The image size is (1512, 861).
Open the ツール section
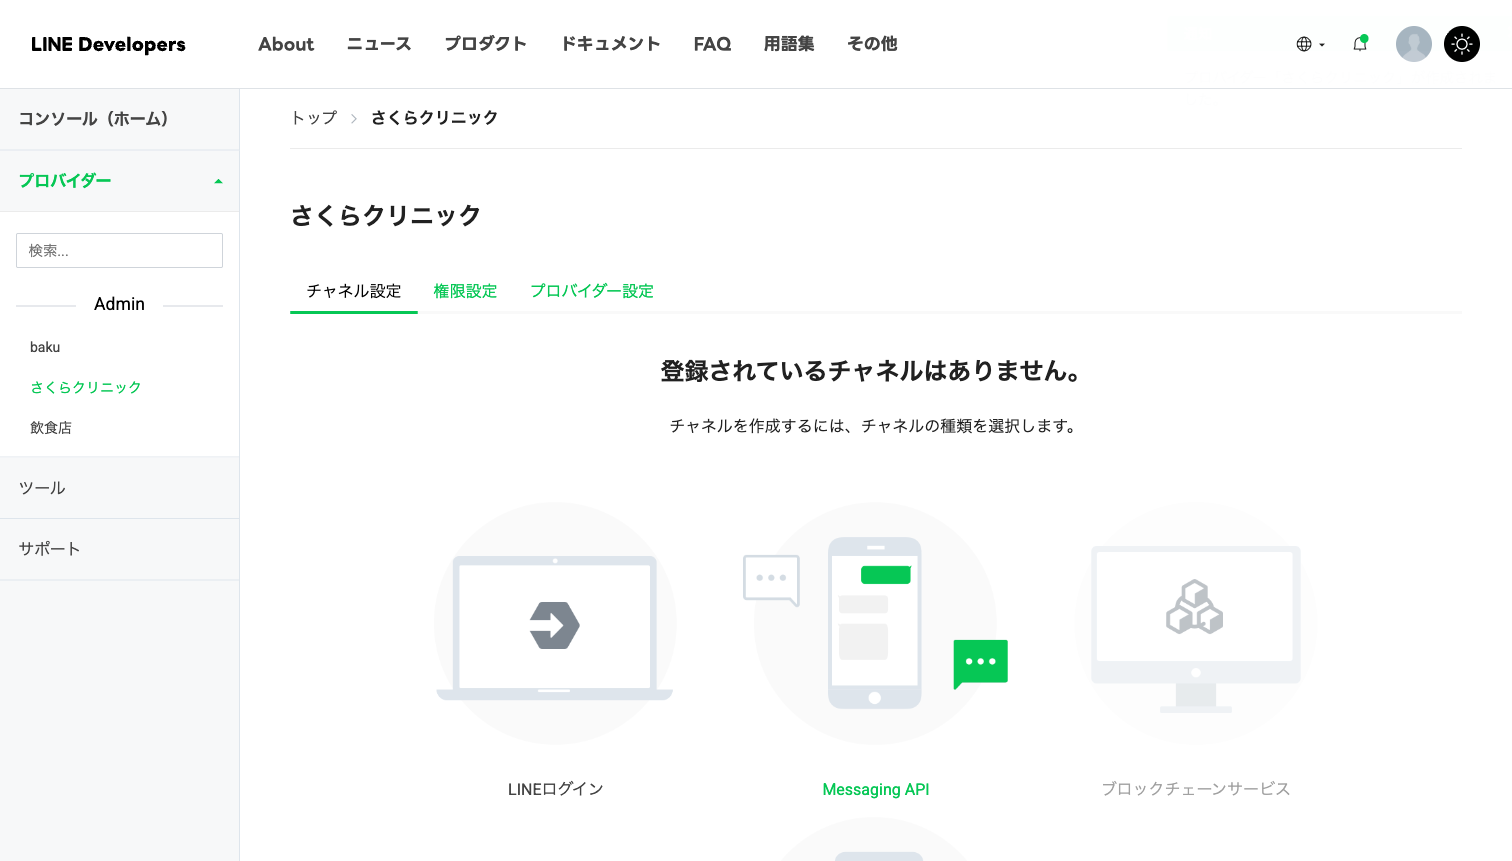coord(119,488)
